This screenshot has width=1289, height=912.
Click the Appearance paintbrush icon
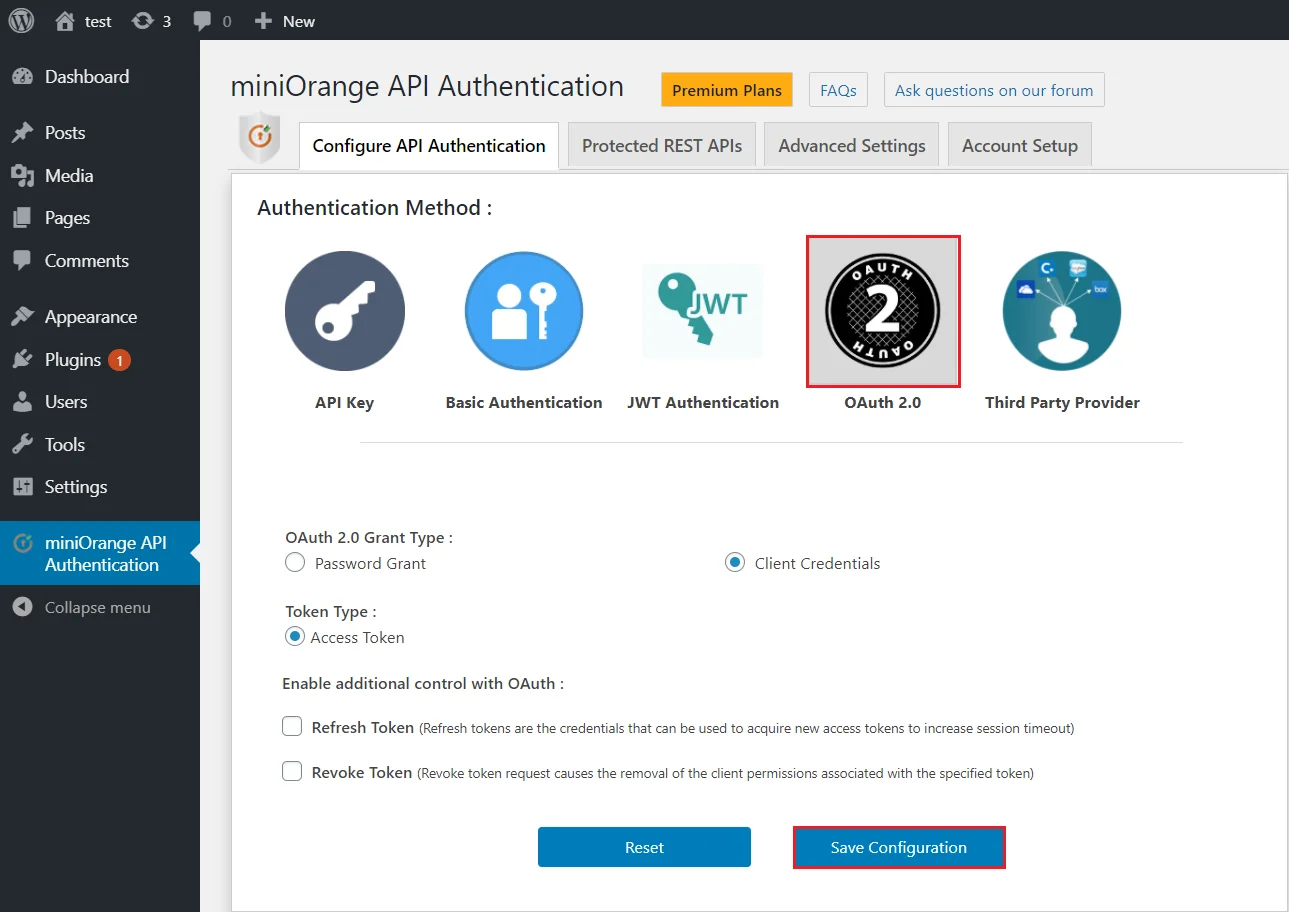pos(22,316)
